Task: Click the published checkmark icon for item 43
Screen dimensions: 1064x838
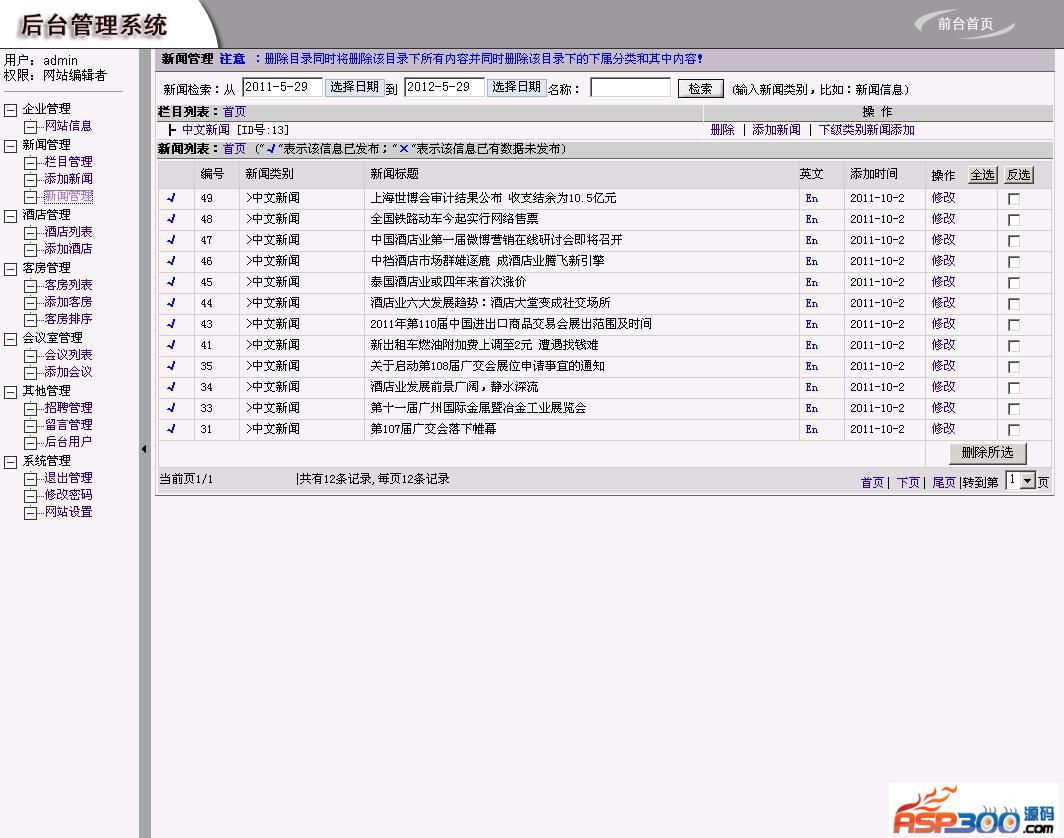Action: (171, 324)
